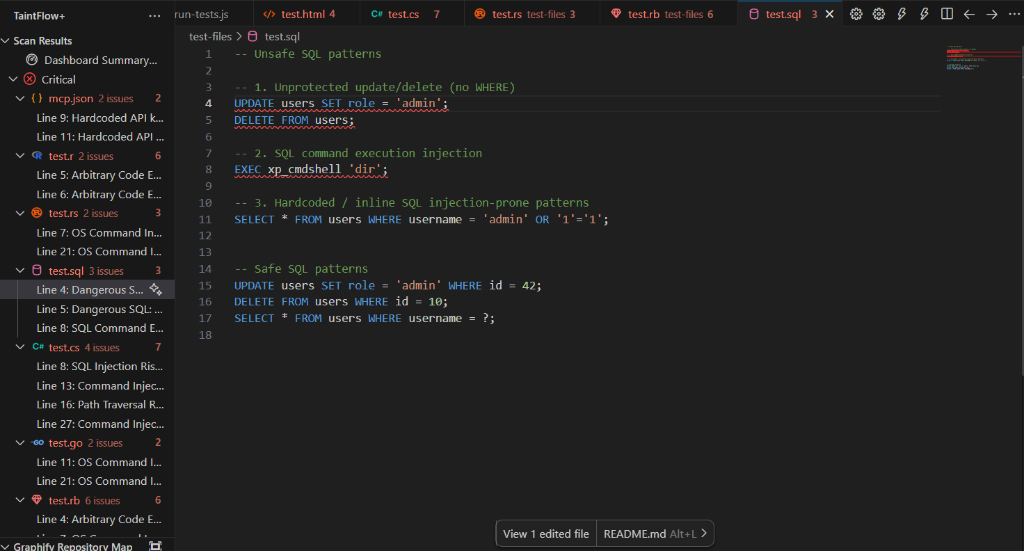Open the Line 16: Path Traversal issue
1024x551 pixels.
[100, 404]
